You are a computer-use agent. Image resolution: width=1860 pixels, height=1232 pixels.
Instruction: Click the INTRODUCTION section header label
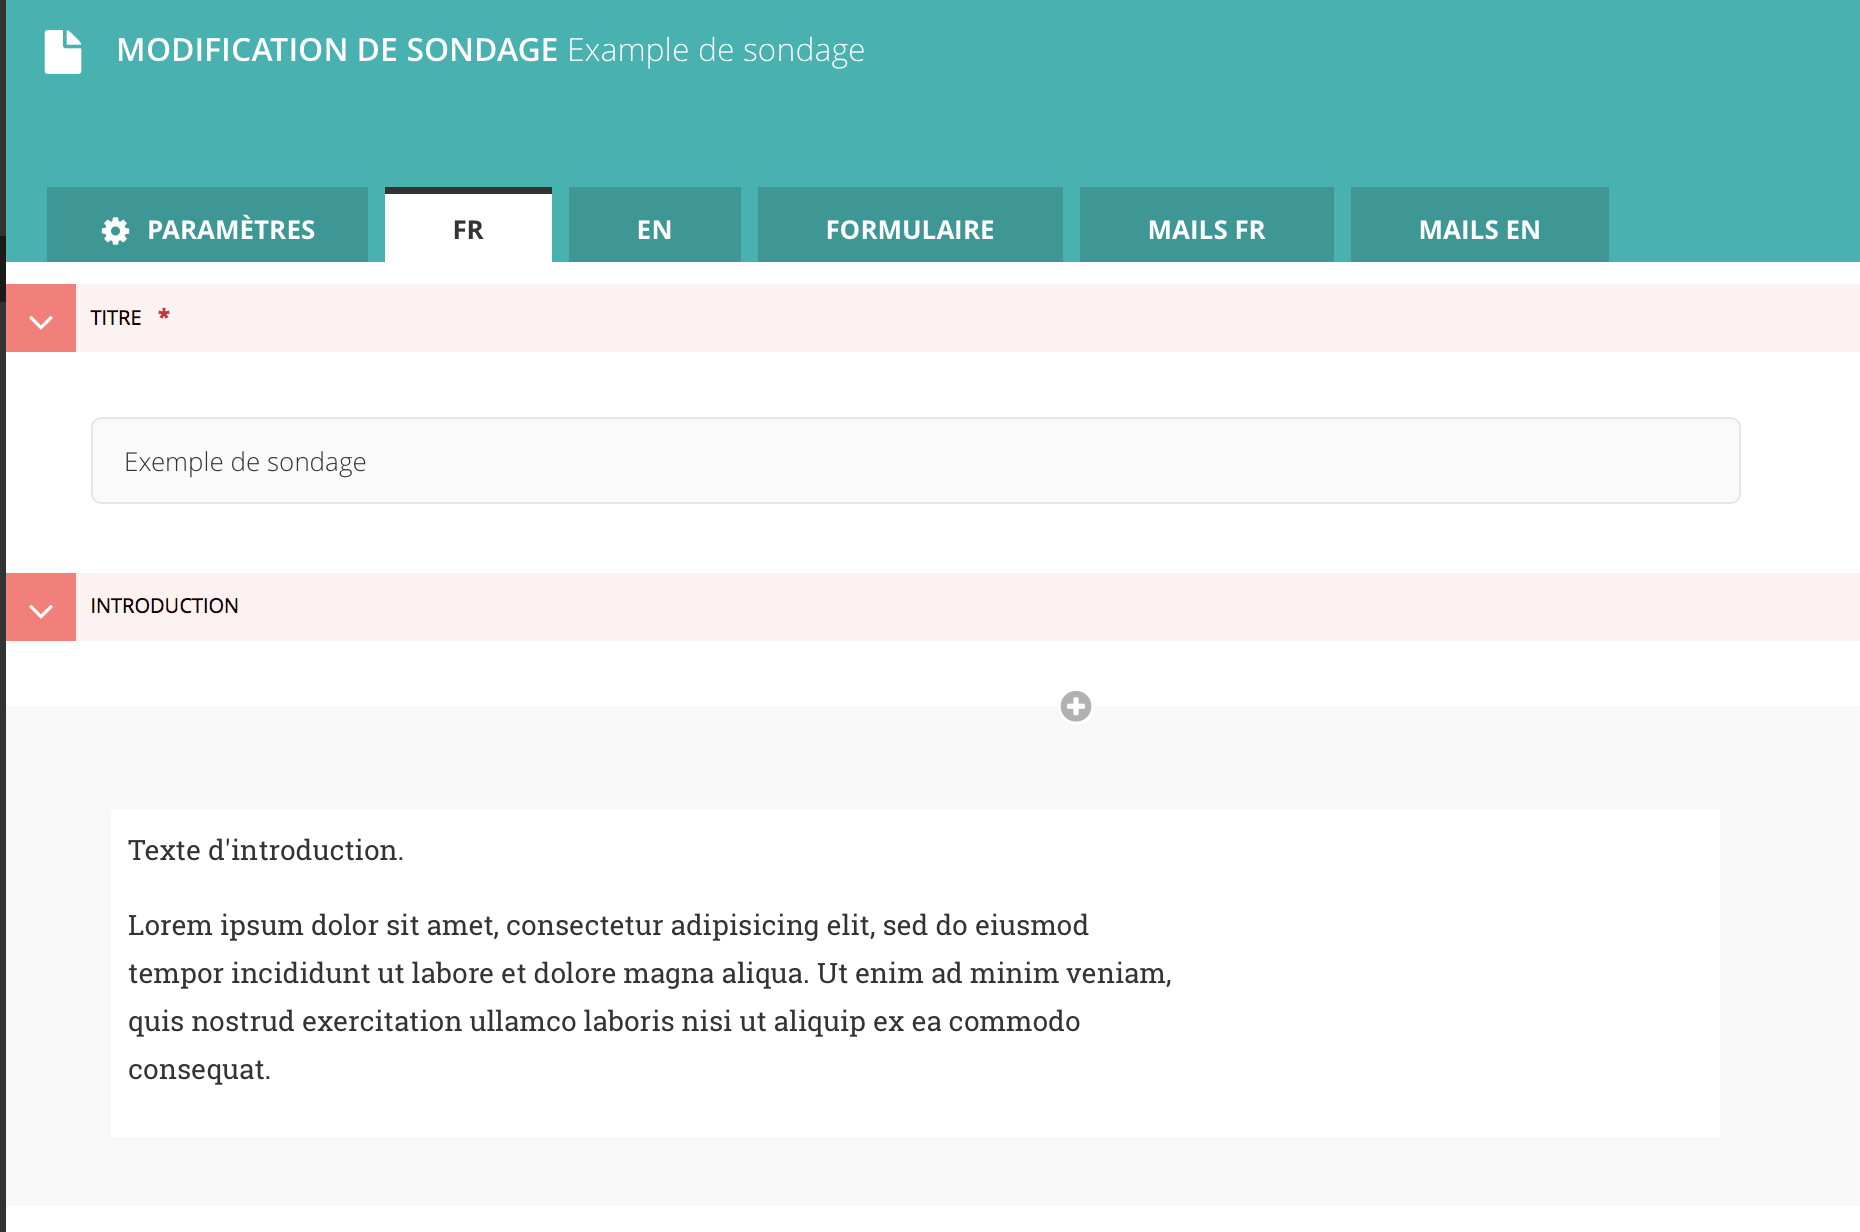pos(165,606)
